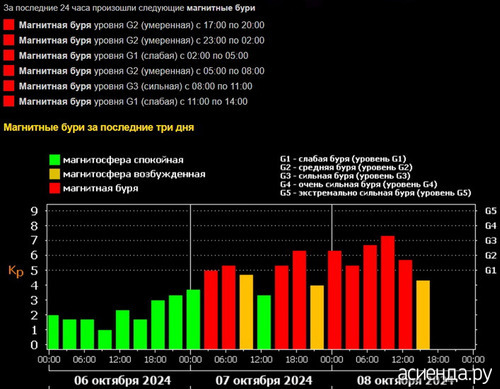Image resolution: width=500 pixels, height=389 pixels.
Task: Click red marker next to G1 storm 02:00–05:00
Action: tap(9, 55)
